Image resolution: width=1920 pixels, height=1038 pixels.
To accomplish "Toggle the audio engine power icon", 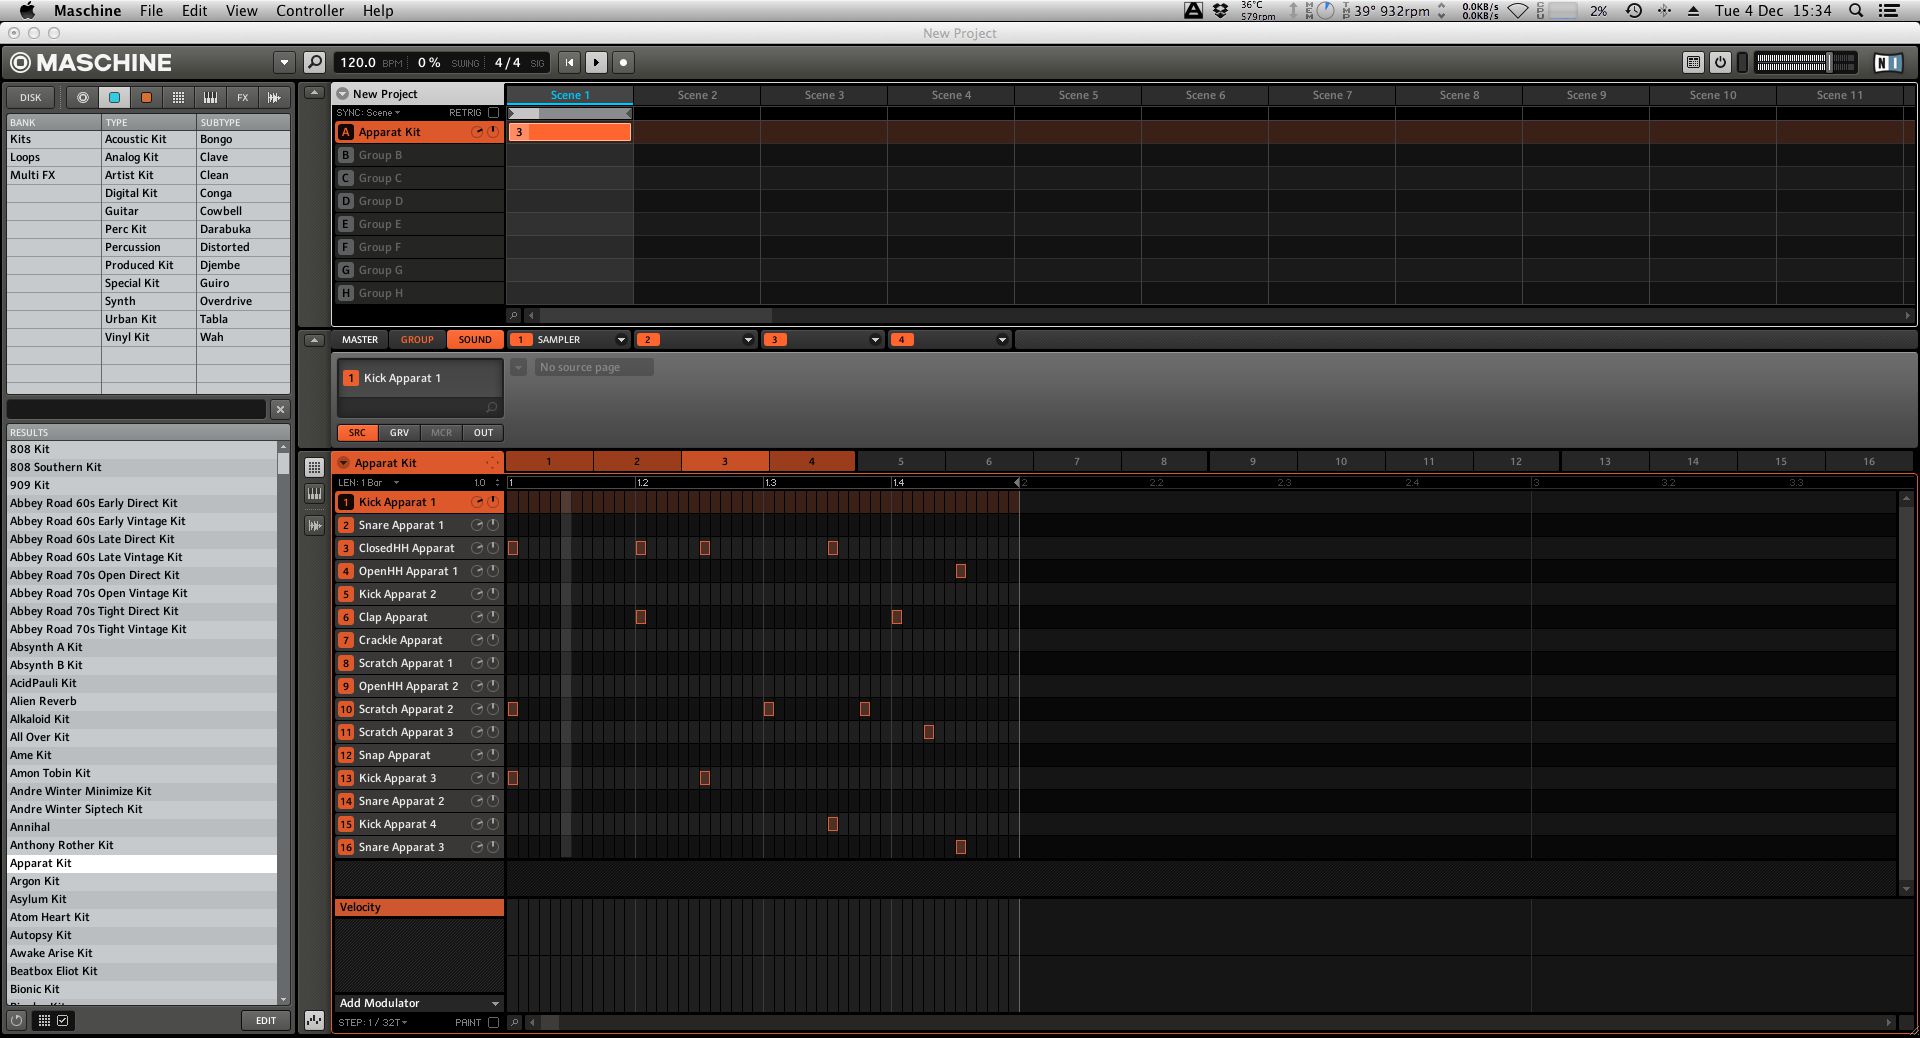I will click(x=1720, y=62).
